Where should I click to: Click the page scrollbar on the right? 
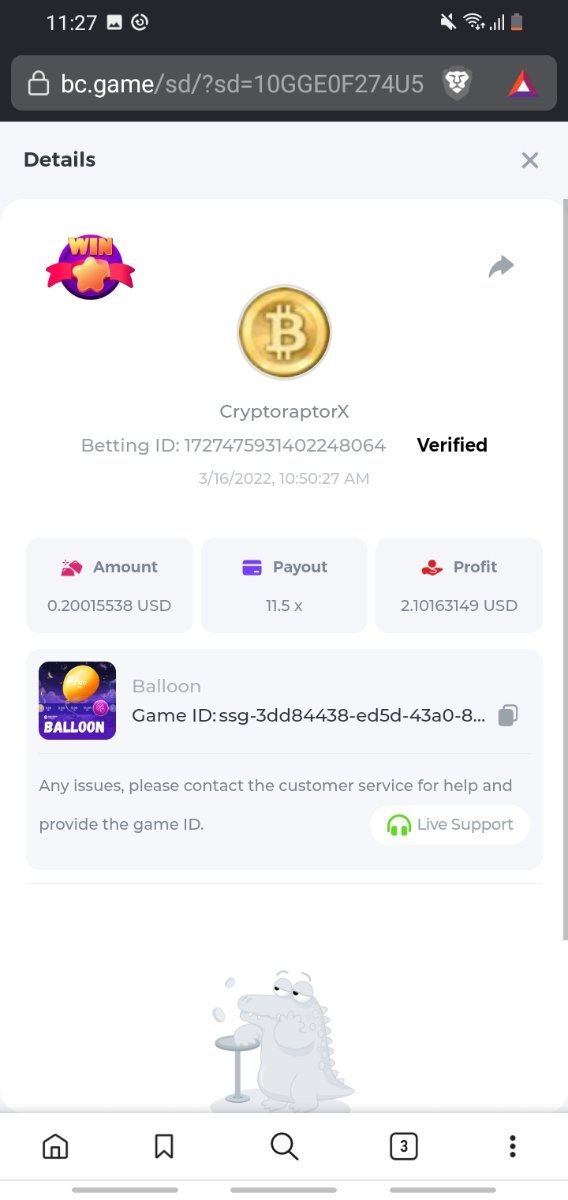pyautogui.click(x=564, y=570)
